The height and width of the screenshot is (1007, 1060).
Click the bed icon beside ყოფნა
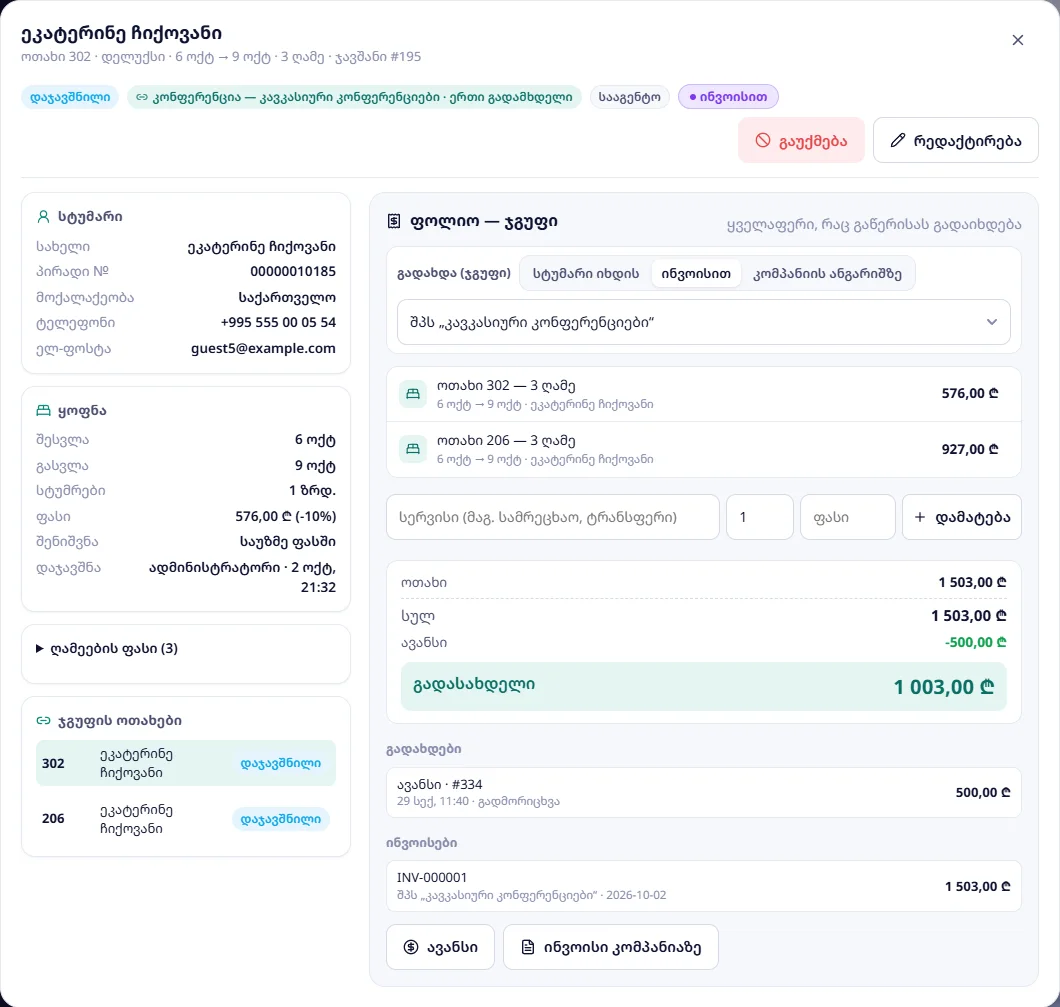coord(43,411)
